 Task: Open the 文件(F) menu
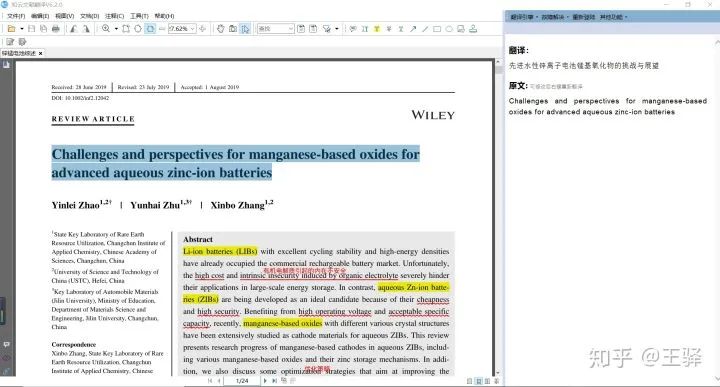tap(16, 16)
